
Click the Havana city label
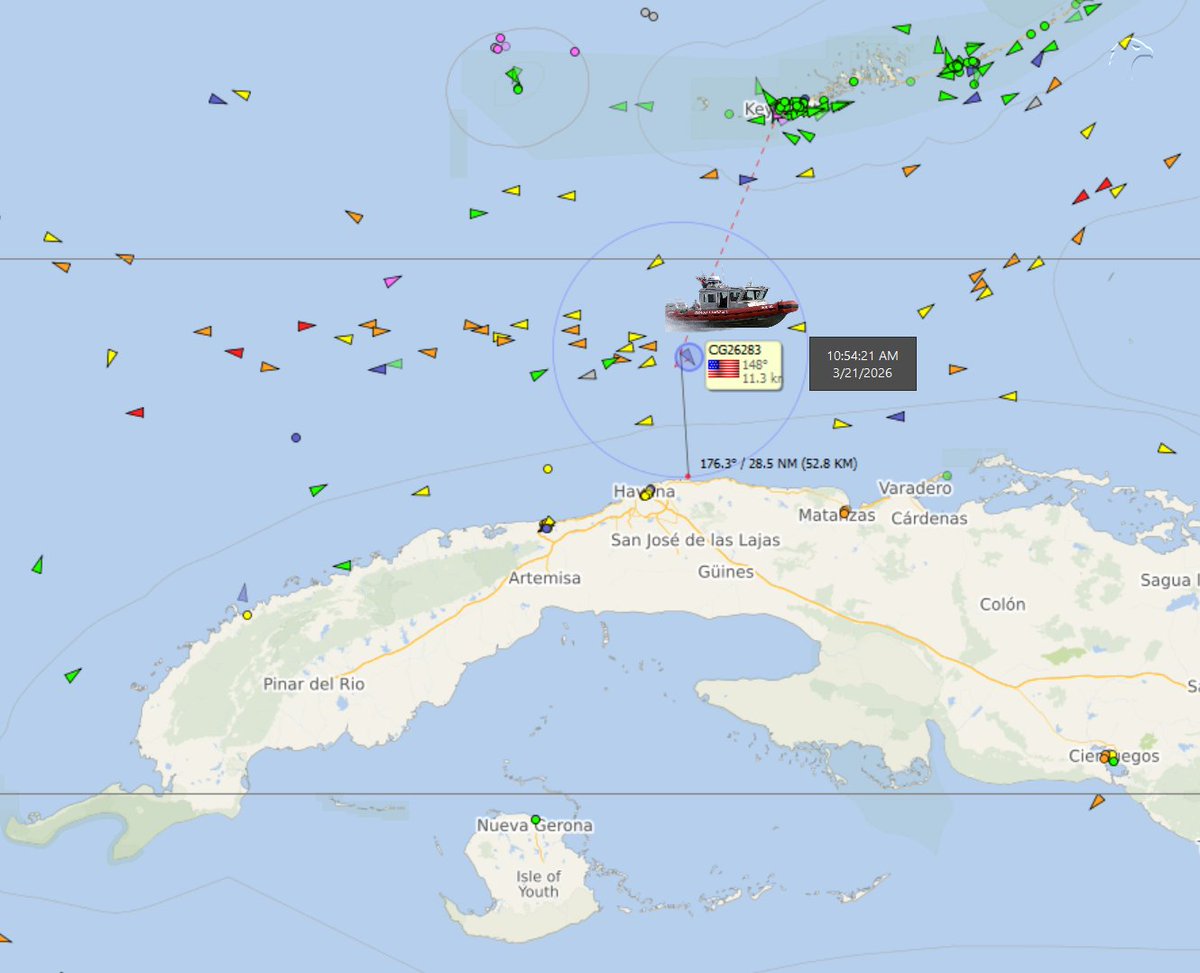[x=645, y=492]
